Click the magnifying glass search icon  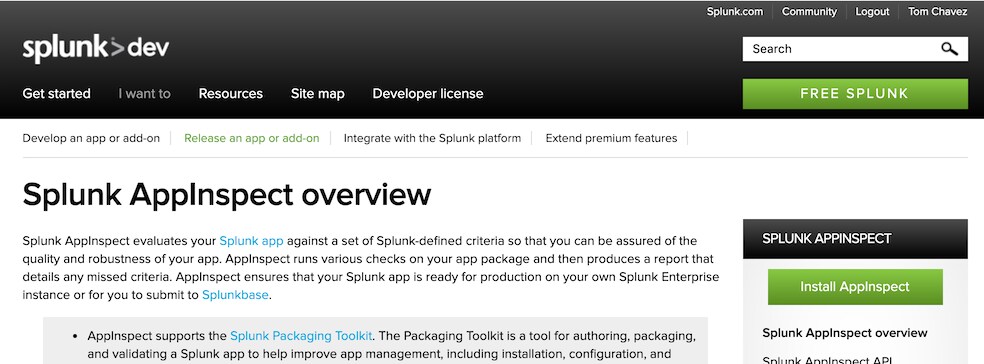coord(949,49)
